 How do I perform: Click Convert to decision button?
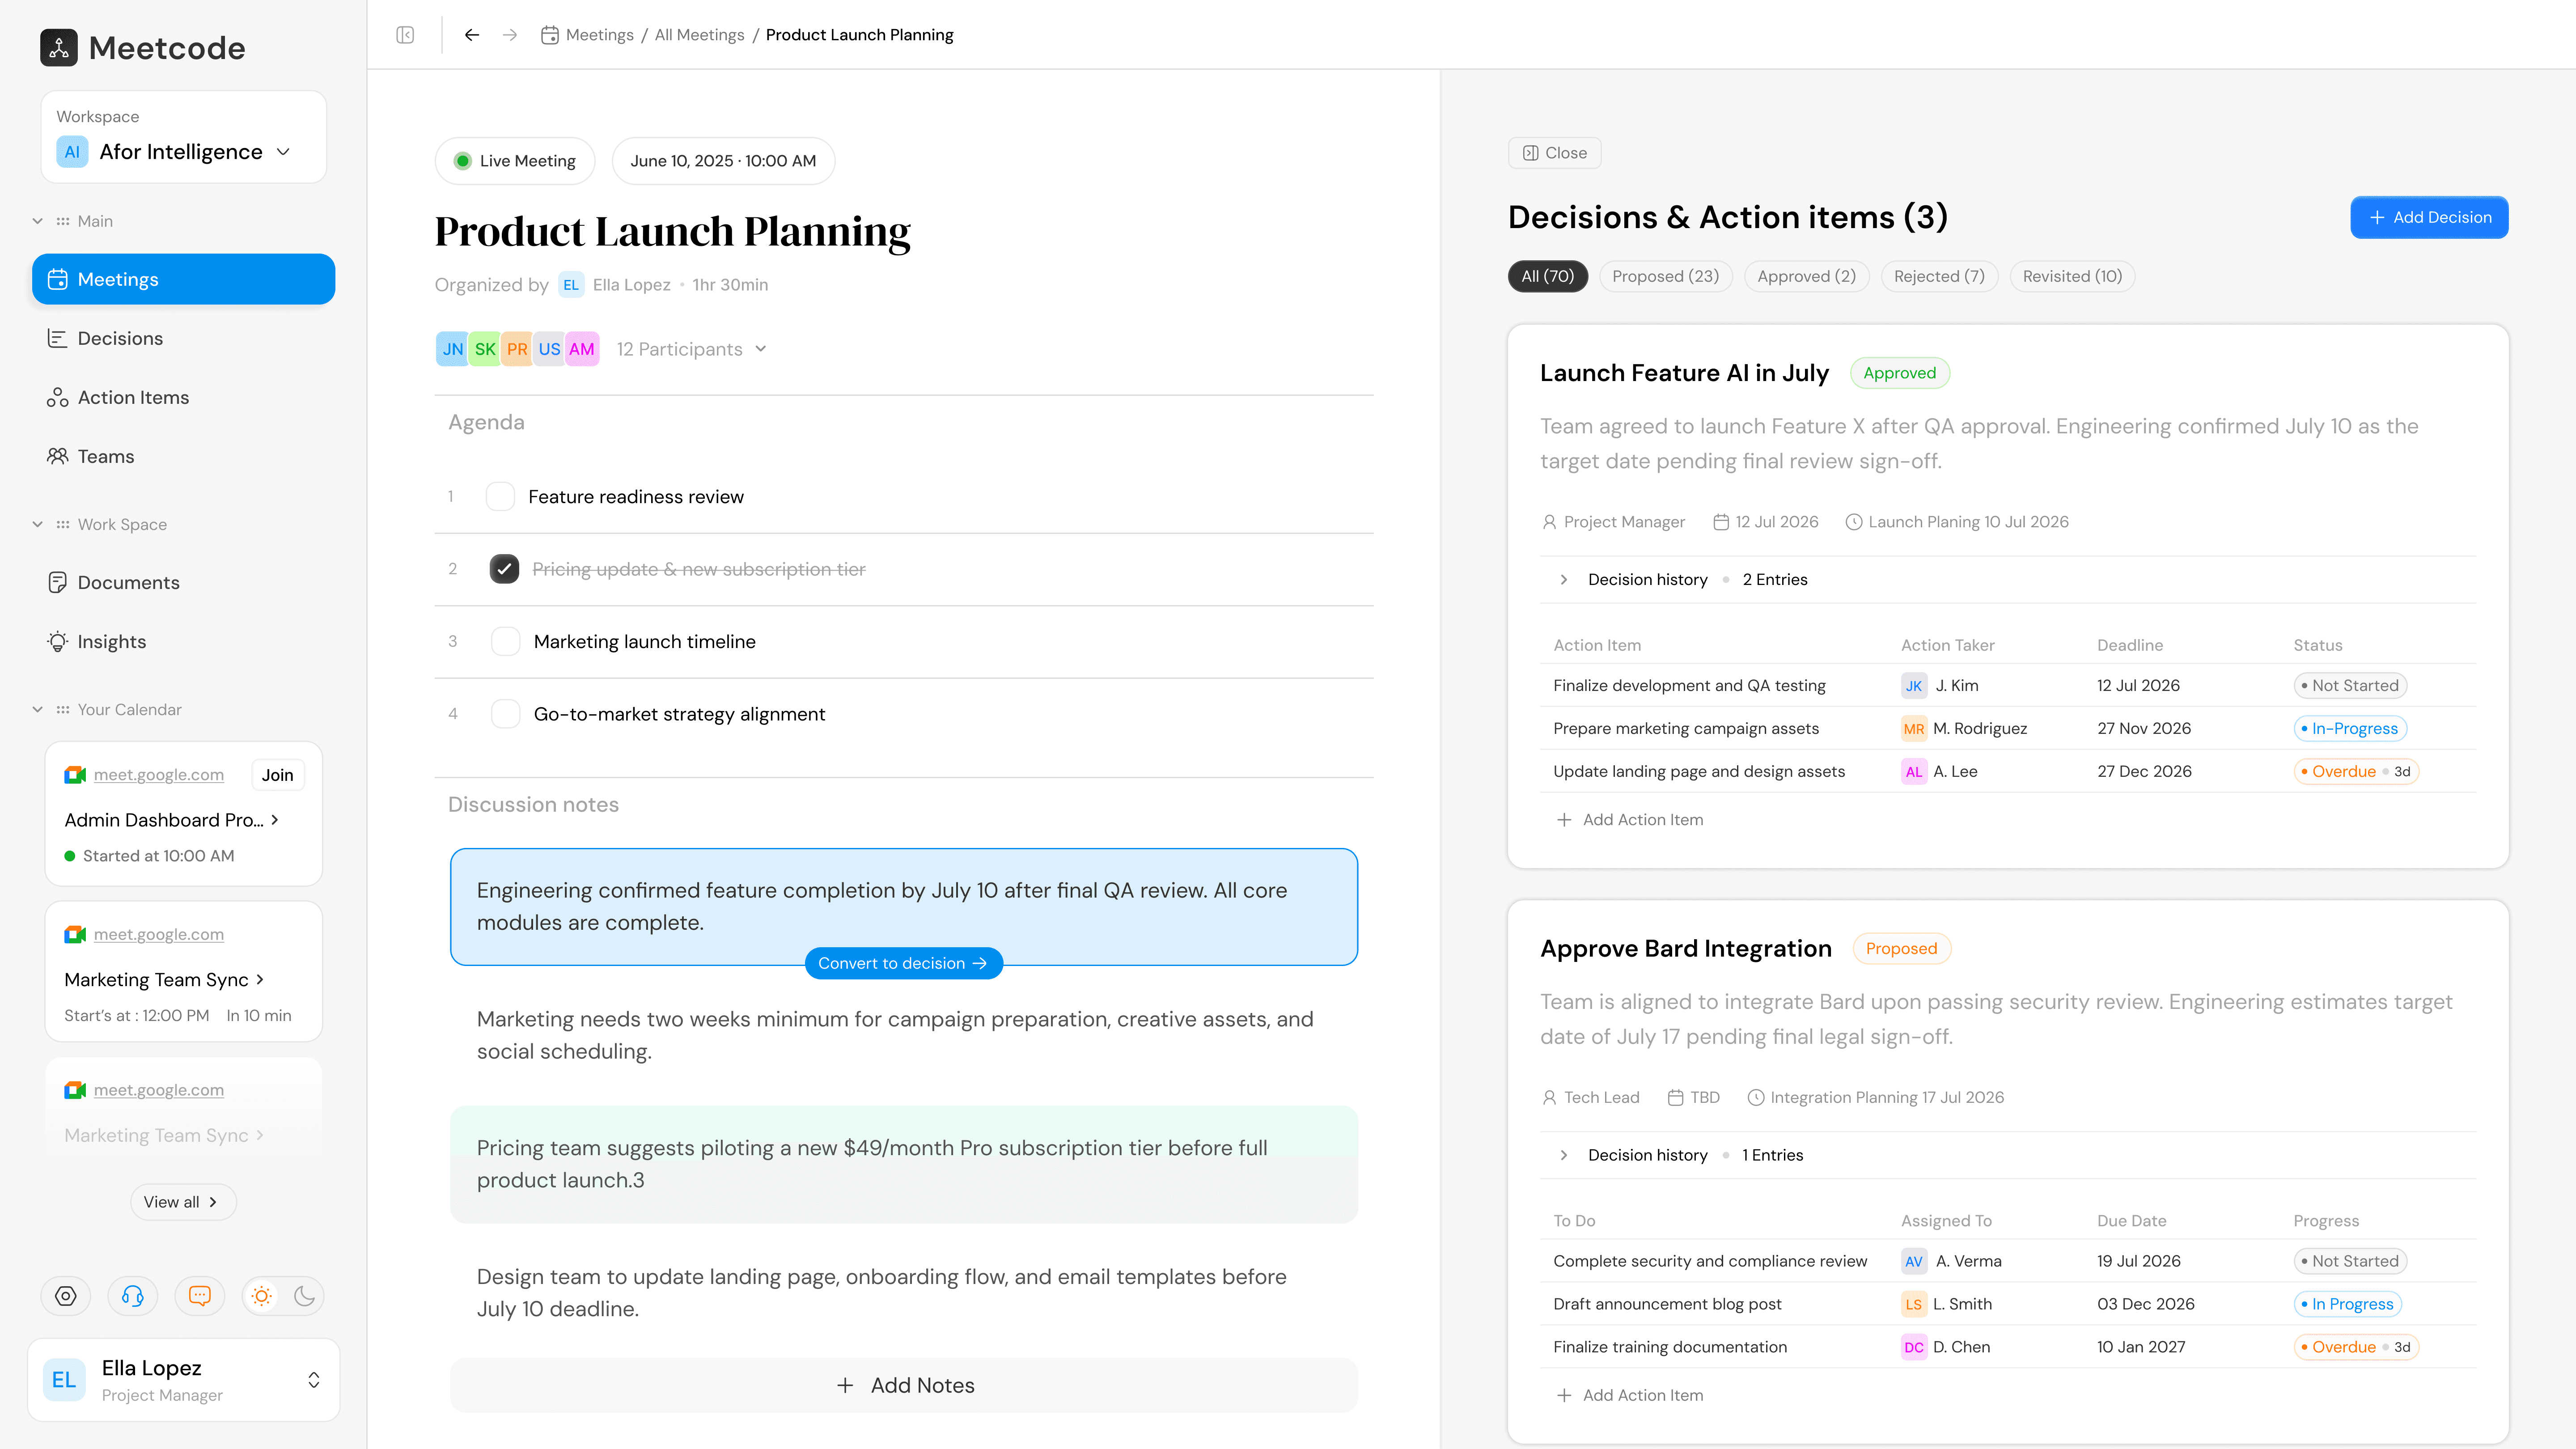coord(903,963)
